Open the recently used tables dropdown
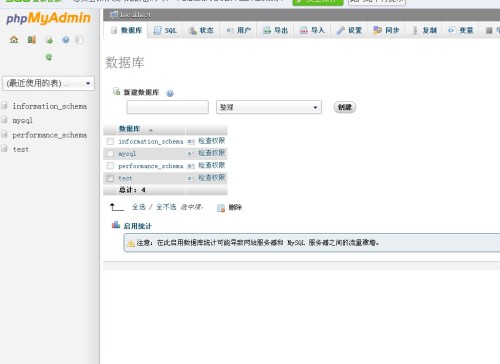This screenshot has width=500, height=364. 48,83
